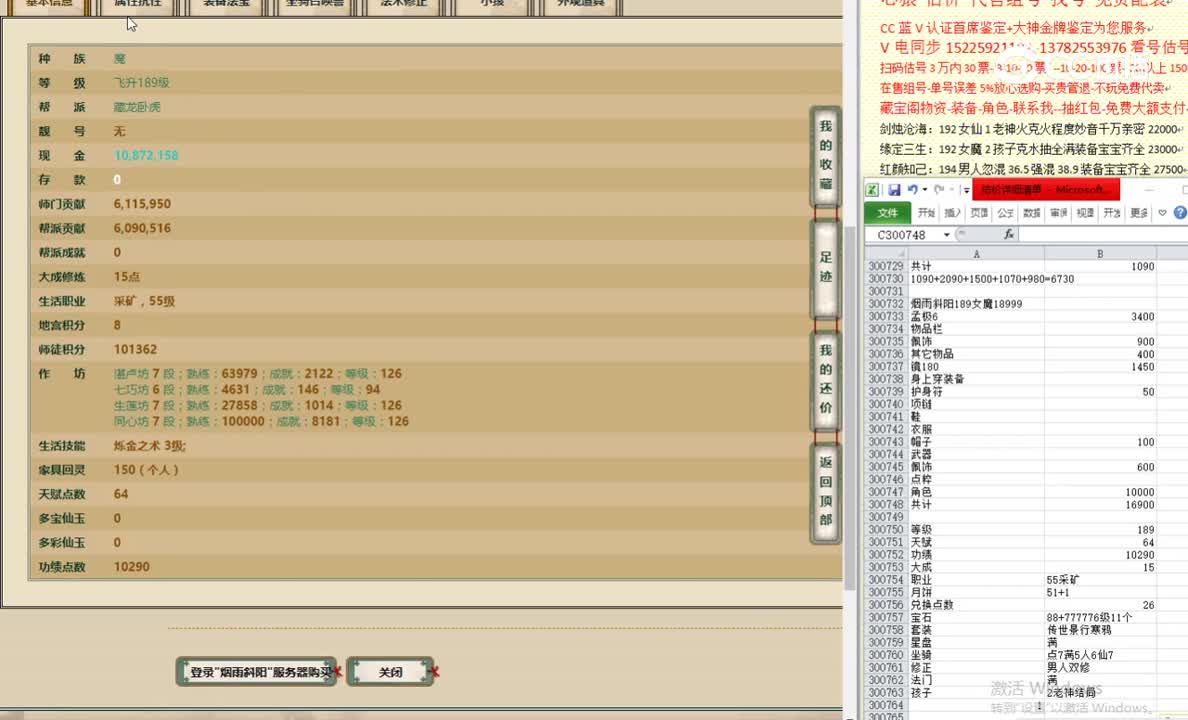The image size is (1188, 720).
Task: Switch to the 数据 ribbon tab
Action: (x=1032, y=212)
